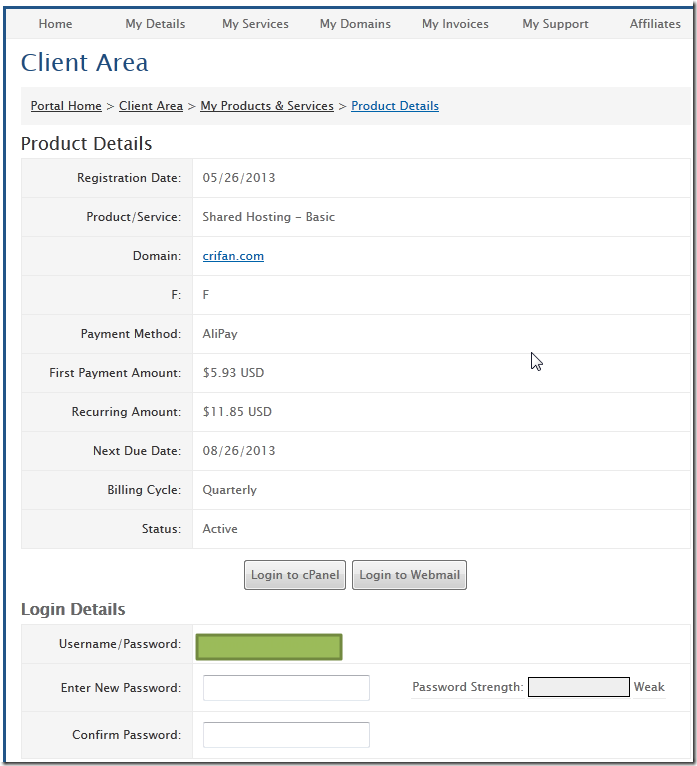Click Product Details breadcrumb link

click(395, 106)
